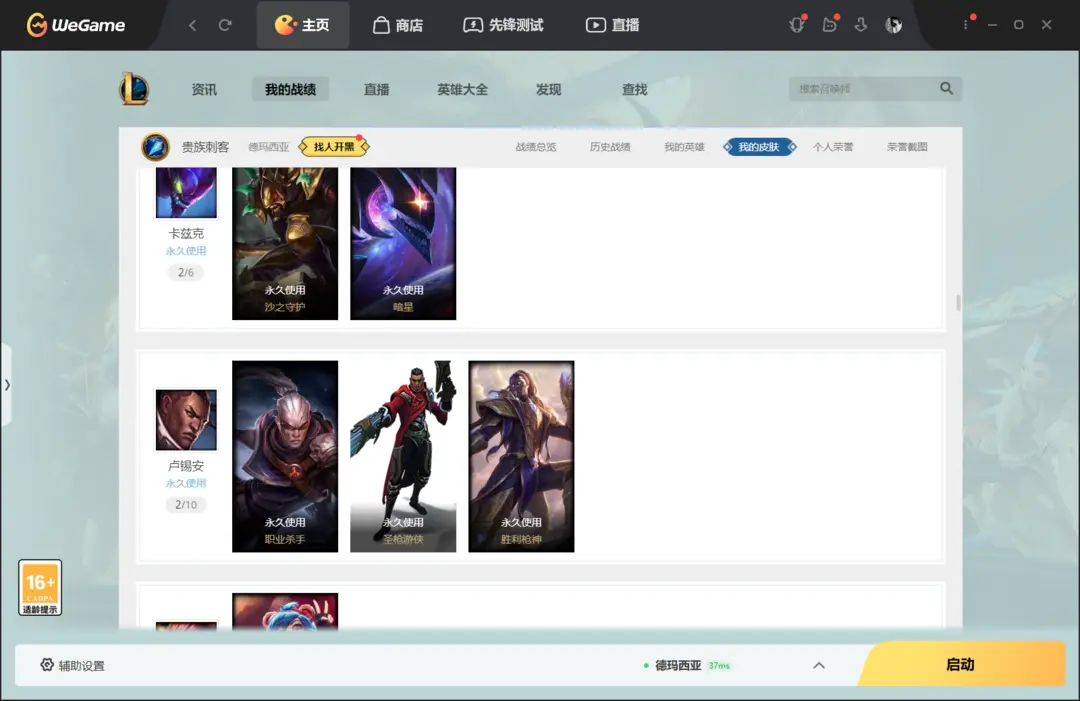Click the 卡兹克 champion portrait
This screenshot has width=1080, height=701.
(x=186, y=192)
